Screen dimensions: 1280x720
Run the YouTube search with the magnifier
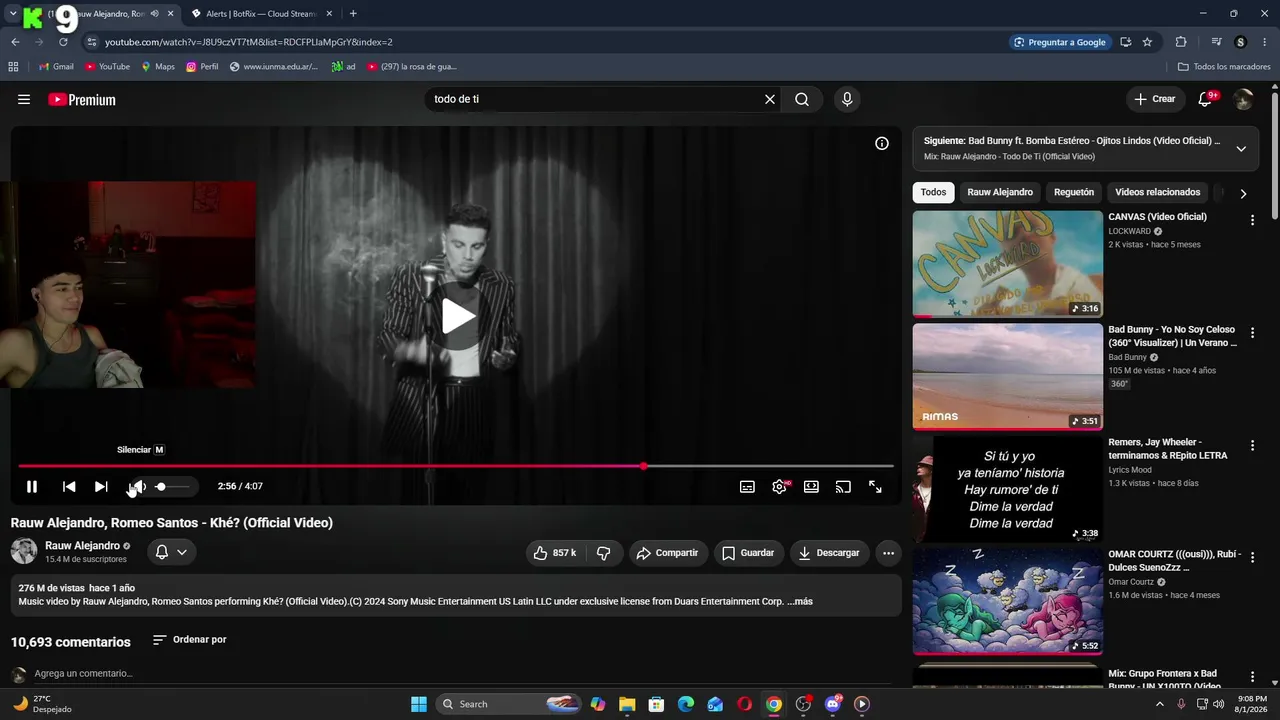802,99
